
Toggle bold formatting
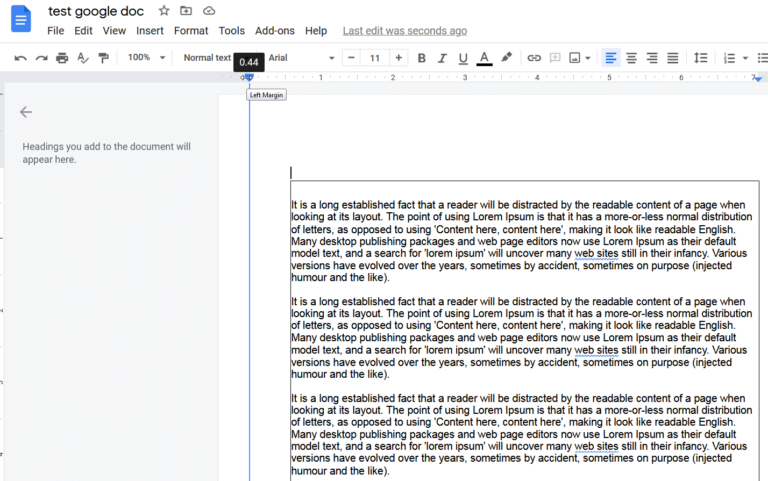(422, 58)
